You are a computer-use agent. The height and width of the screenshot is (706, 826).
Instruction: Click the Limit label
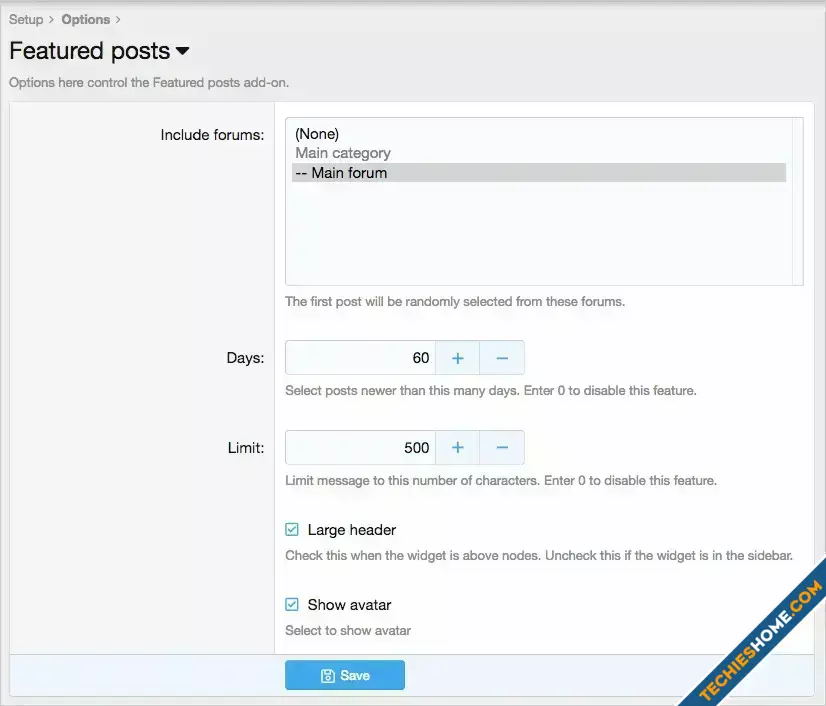[x=246, y=448]
